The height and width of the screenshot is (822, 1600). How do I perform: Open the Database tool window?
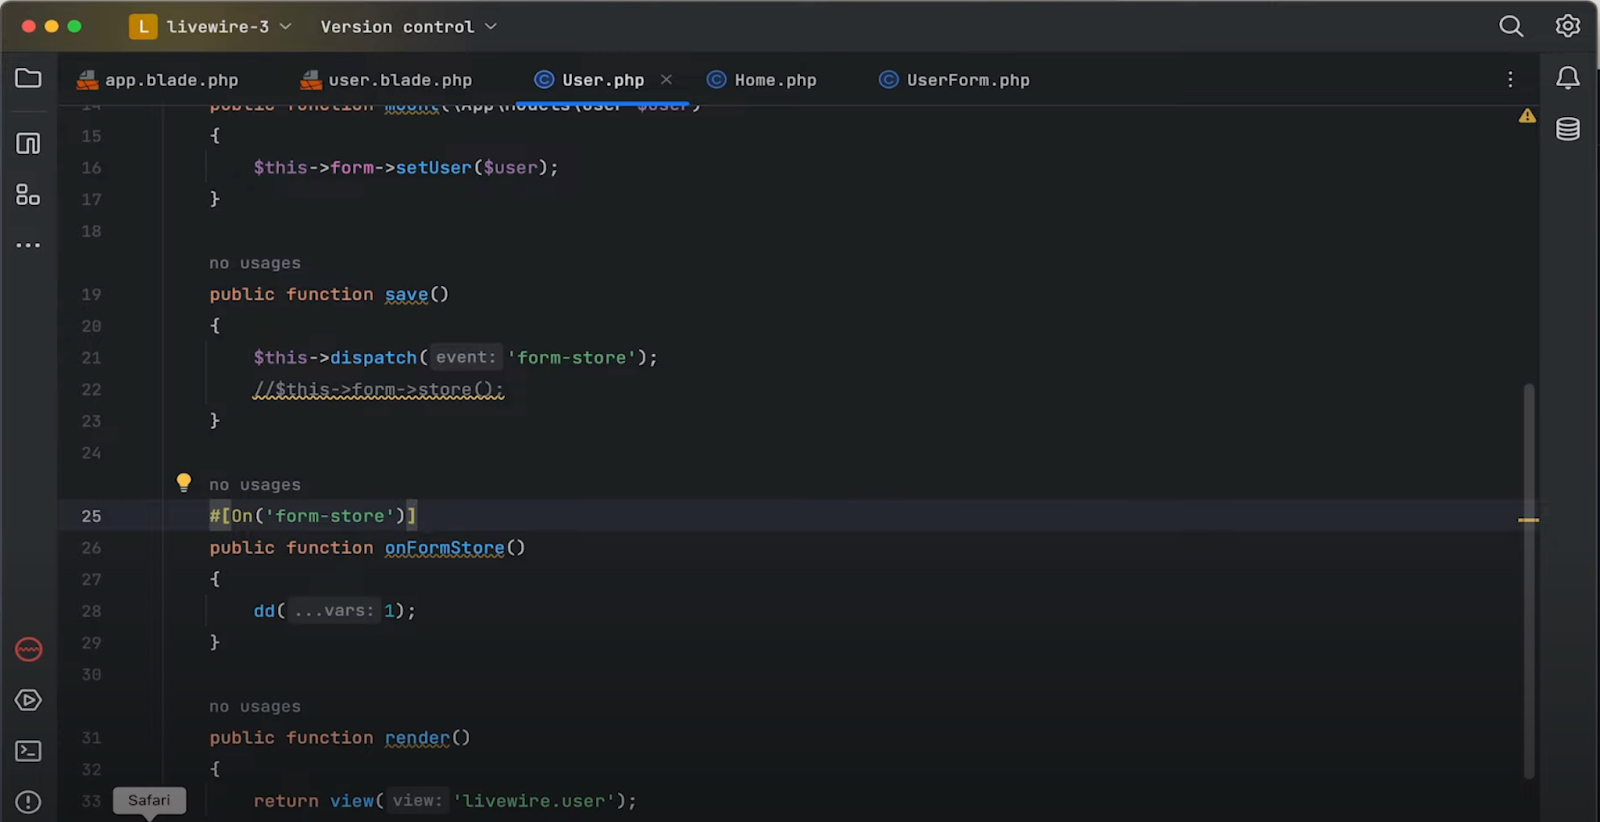(x=1568, y=129)
